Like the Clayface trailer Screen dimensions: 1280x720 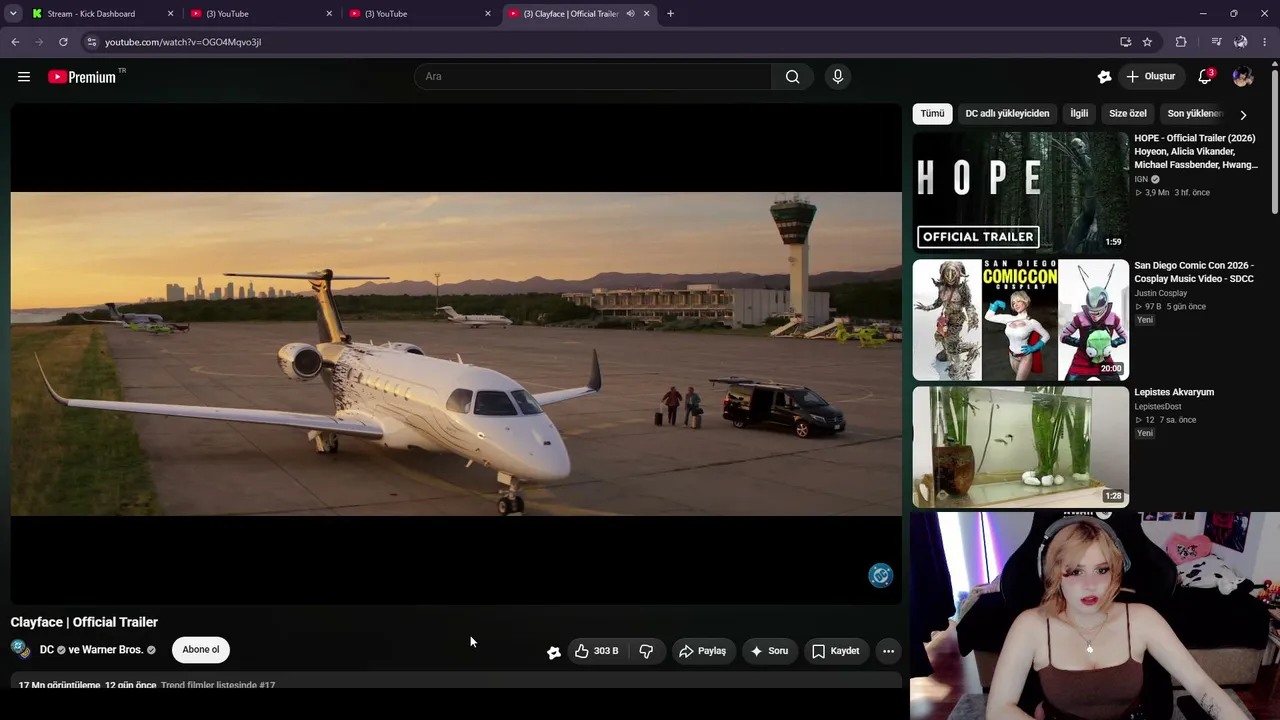(596, 651)
